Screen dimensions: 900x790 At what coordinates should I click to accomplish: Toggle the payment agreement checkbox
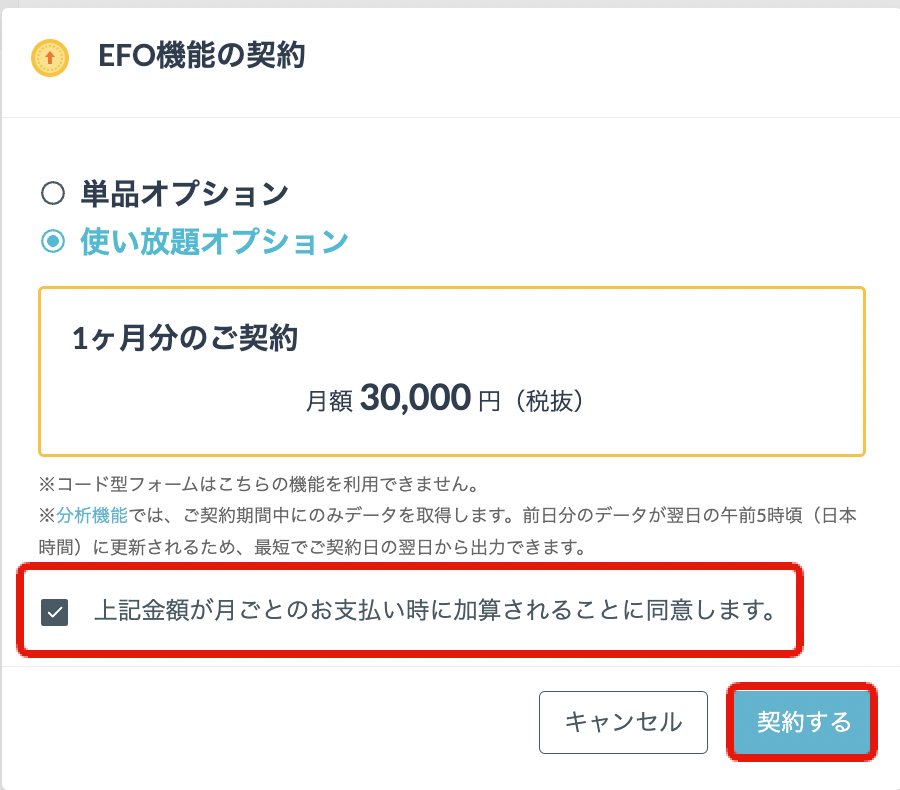click(x=54, y=611)
